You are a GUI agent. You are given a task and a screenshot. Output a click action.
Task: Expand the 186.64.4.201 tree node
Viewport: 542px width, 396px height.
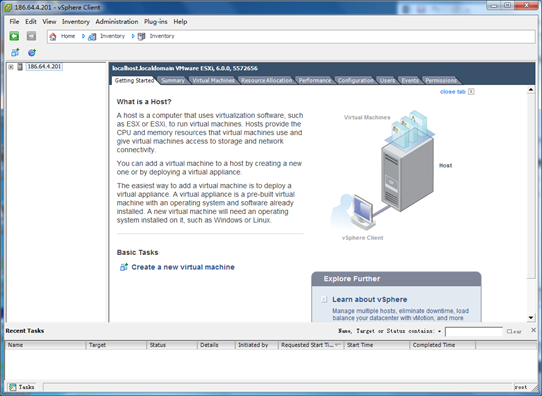pyautogui.click(x=11, y=67)
